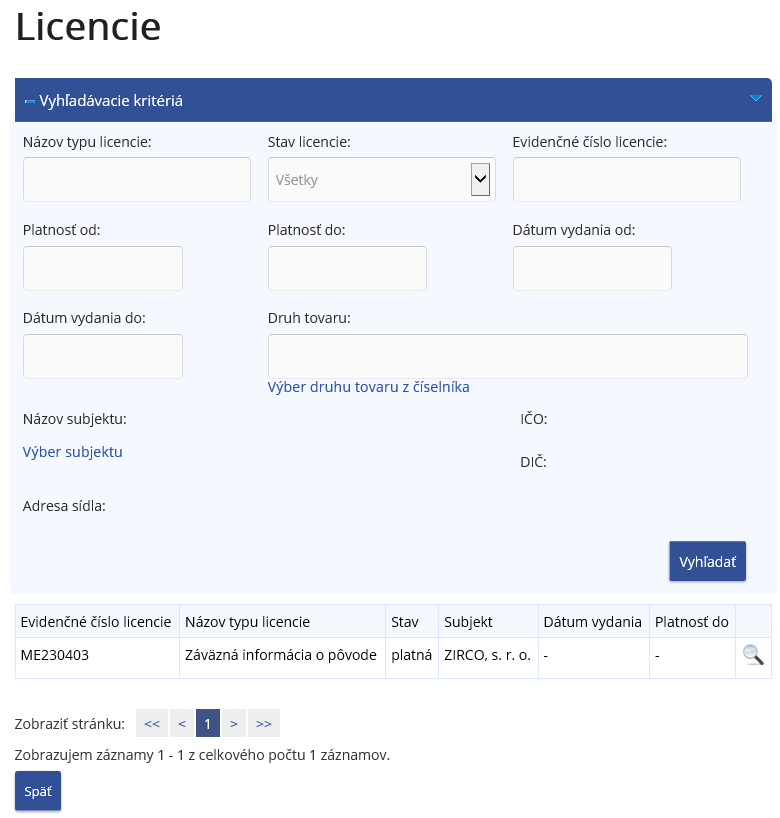The width and height of the screenshot is (780, 818).
Task: Click the Dátum vydania do field
Action: coord(103,356)
